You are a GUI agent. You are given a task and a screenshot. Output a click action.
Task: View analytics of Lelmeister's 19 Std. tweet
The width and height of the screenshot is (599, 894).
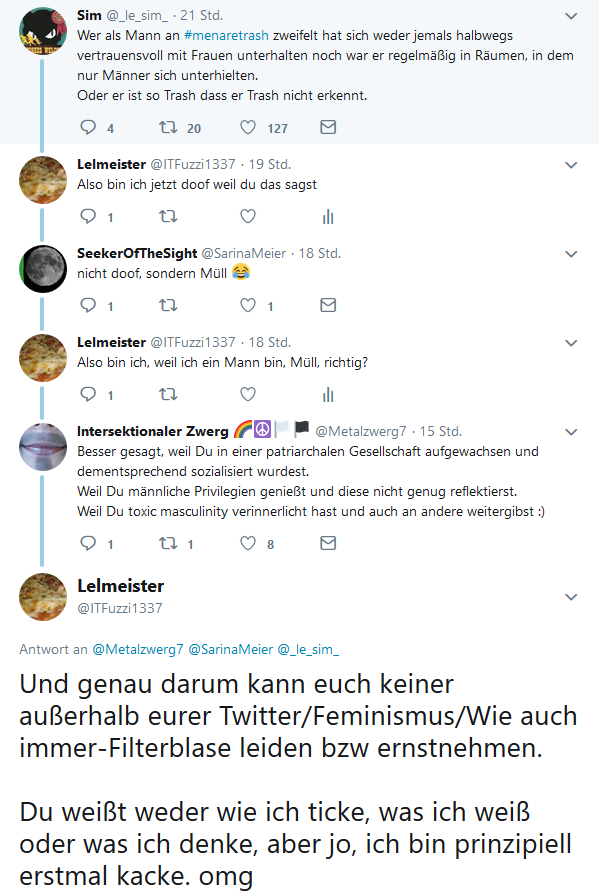point(328,217)
